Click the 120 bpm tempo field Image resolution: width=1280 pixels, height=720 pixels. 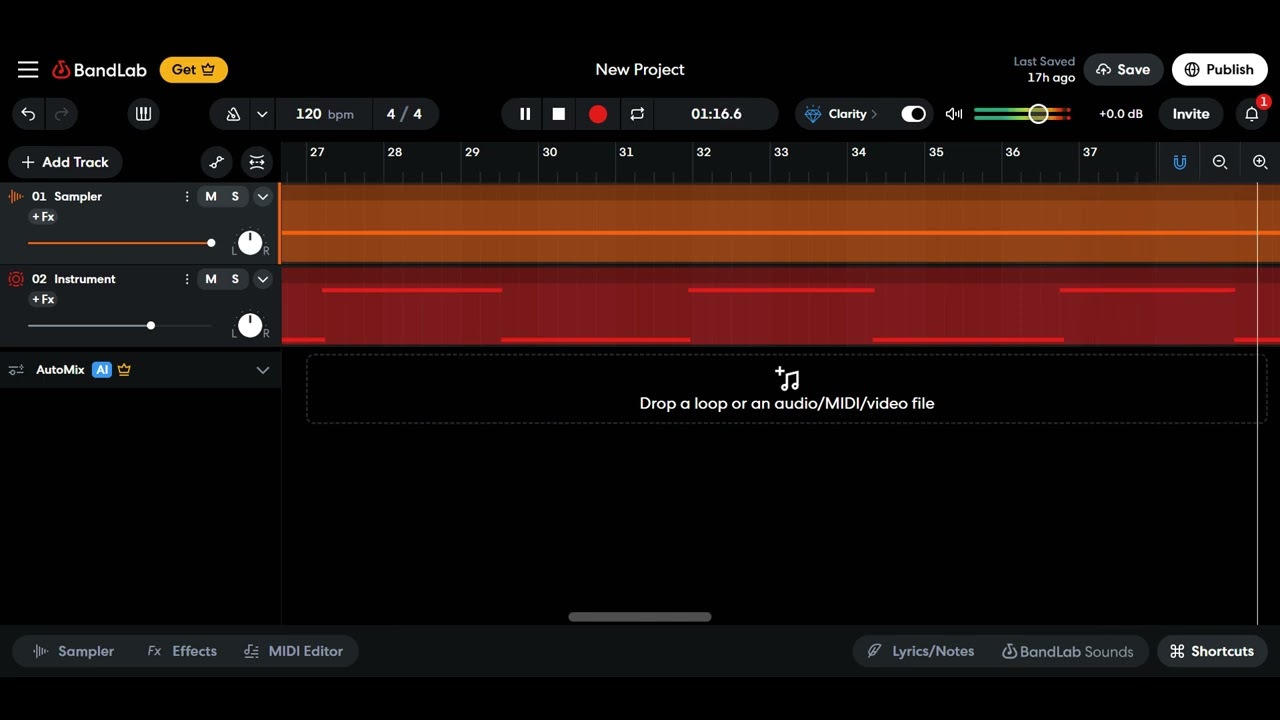[x=324, y=114]
